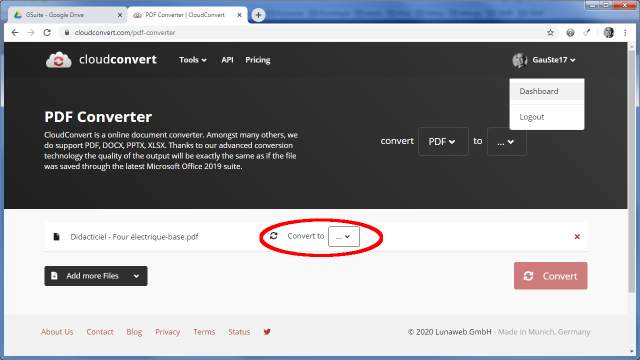Click the cloudconvert wordmark text
This screenshot has width=640, height=360.
[x=118, y=60]
